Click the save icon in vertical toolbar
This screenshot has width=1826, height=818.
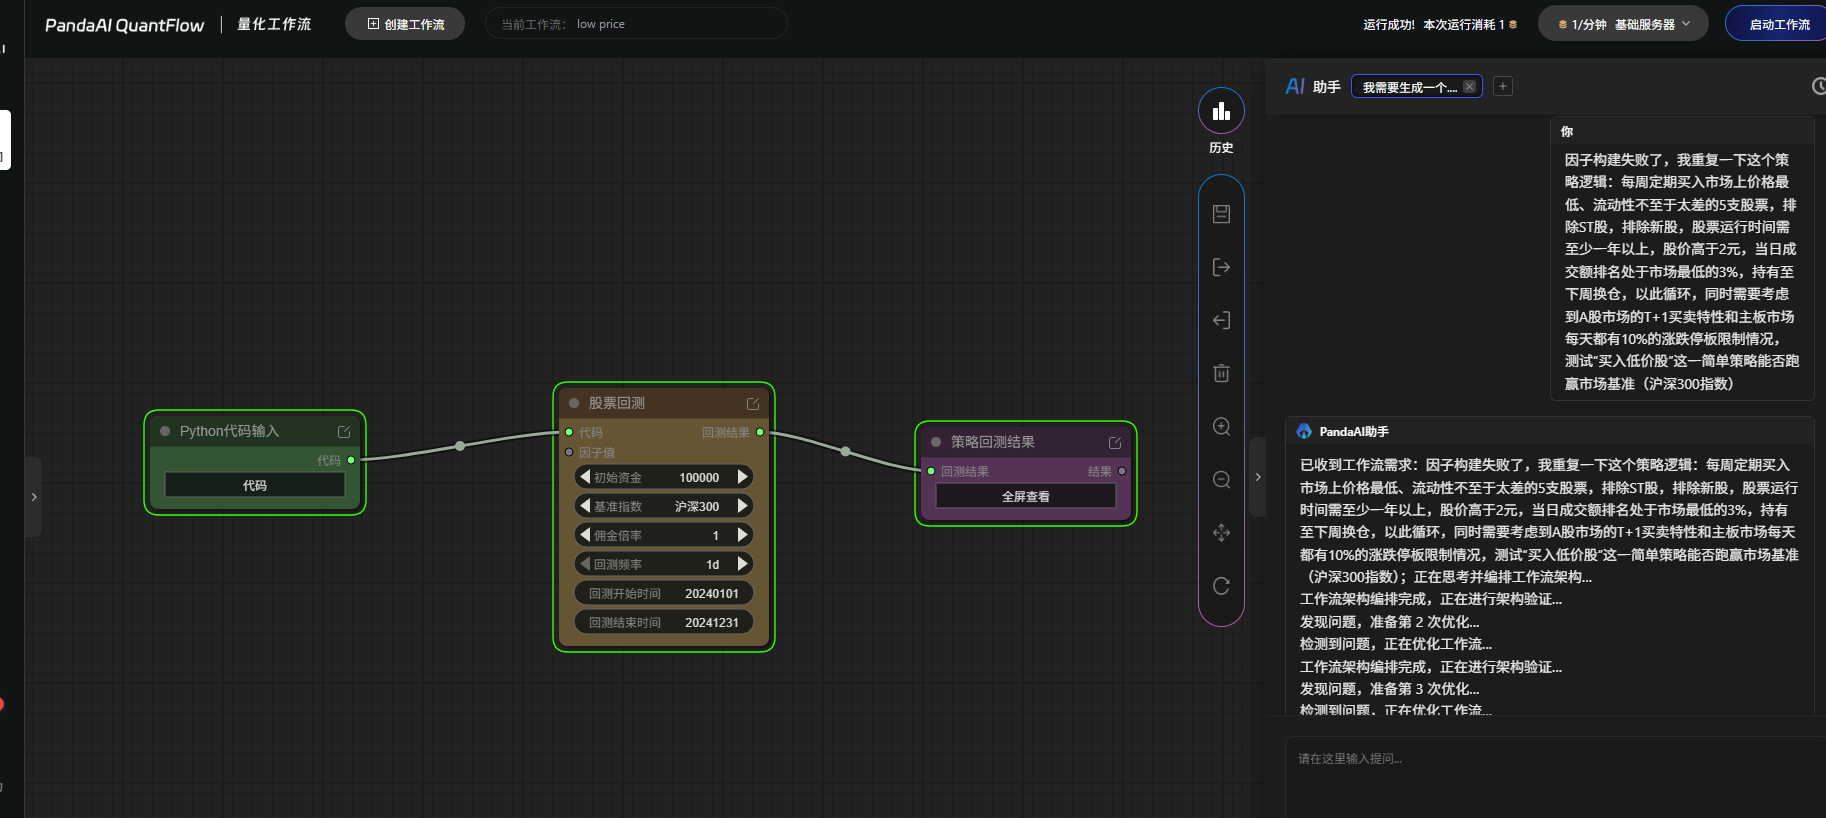(1221, 214)
